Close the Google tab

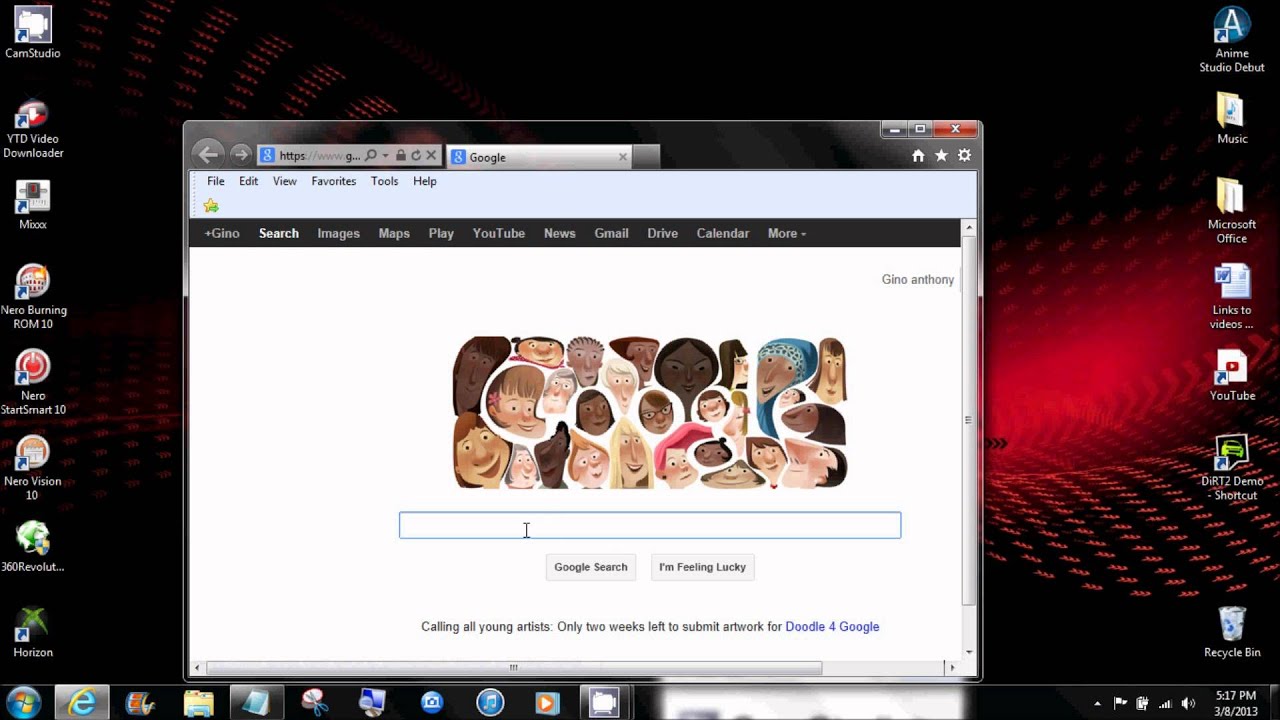(x=623, y=157)
